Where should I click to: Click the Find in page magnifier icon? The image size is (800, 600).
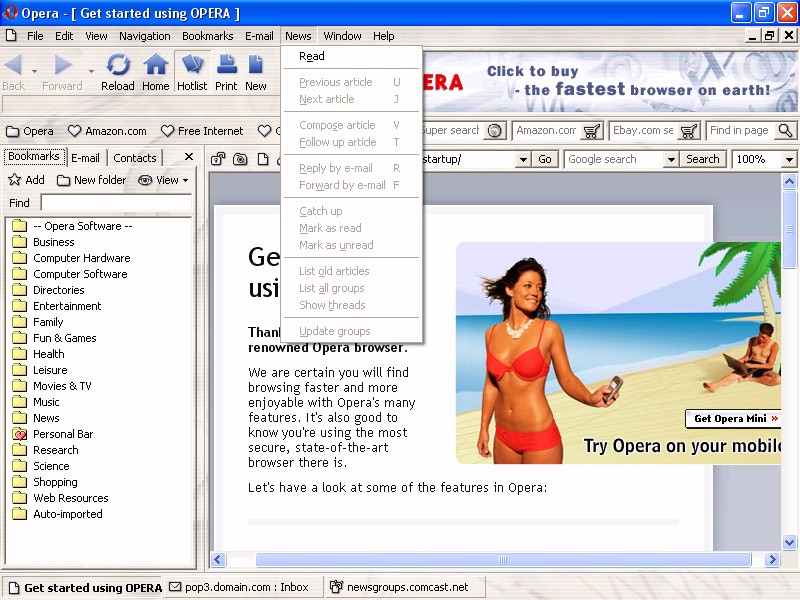[x=785, y=131]
